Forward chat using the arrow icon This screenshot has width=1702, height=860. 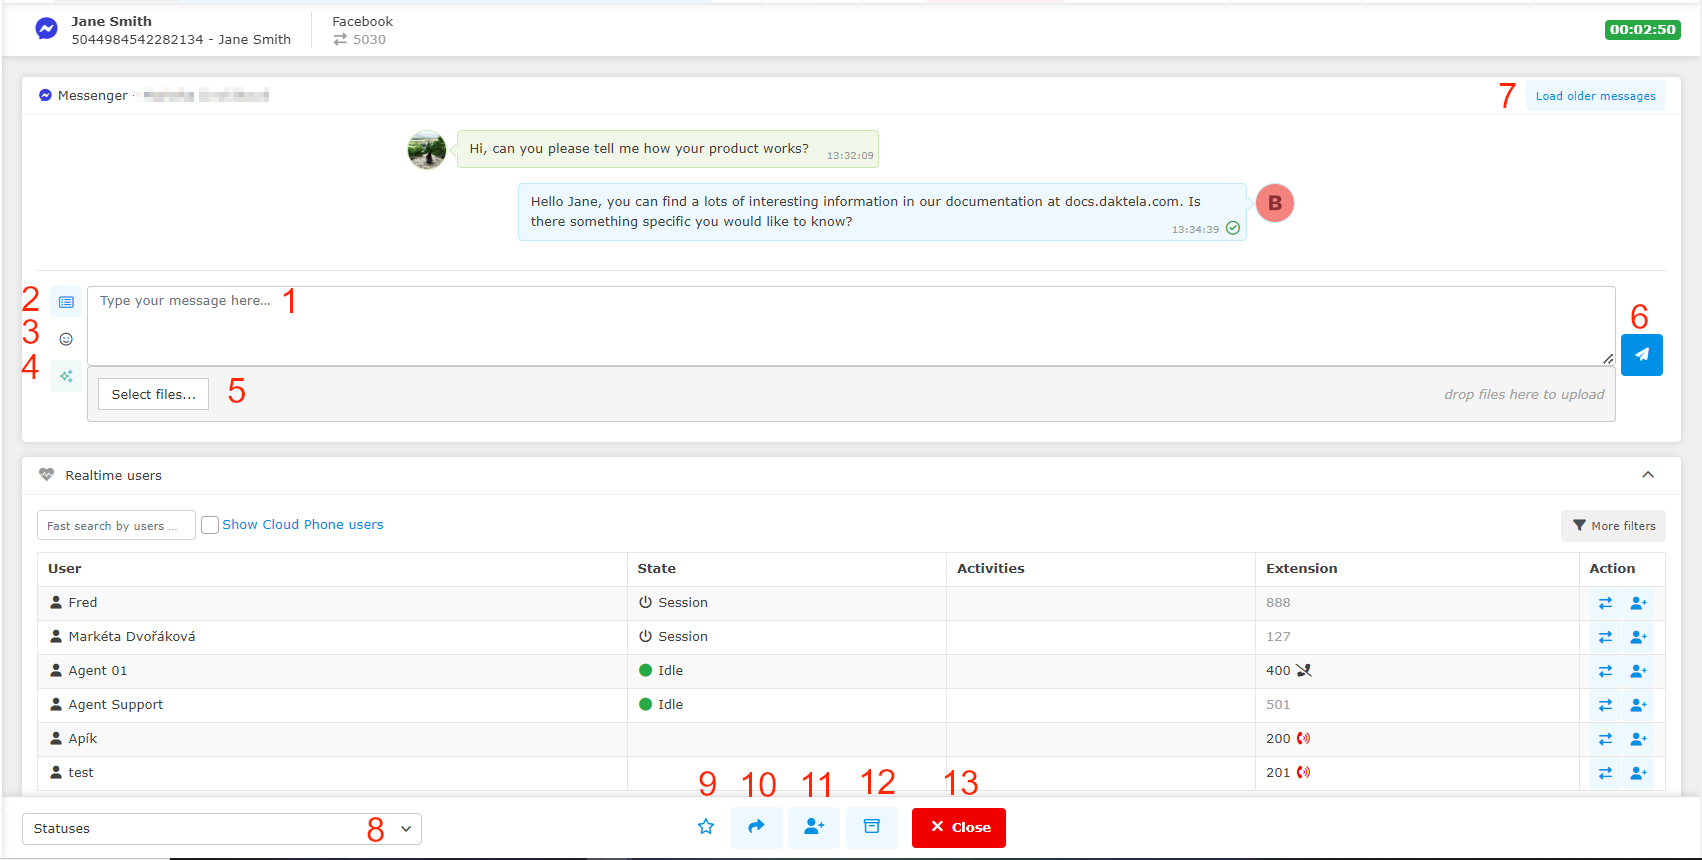point(756,827)
